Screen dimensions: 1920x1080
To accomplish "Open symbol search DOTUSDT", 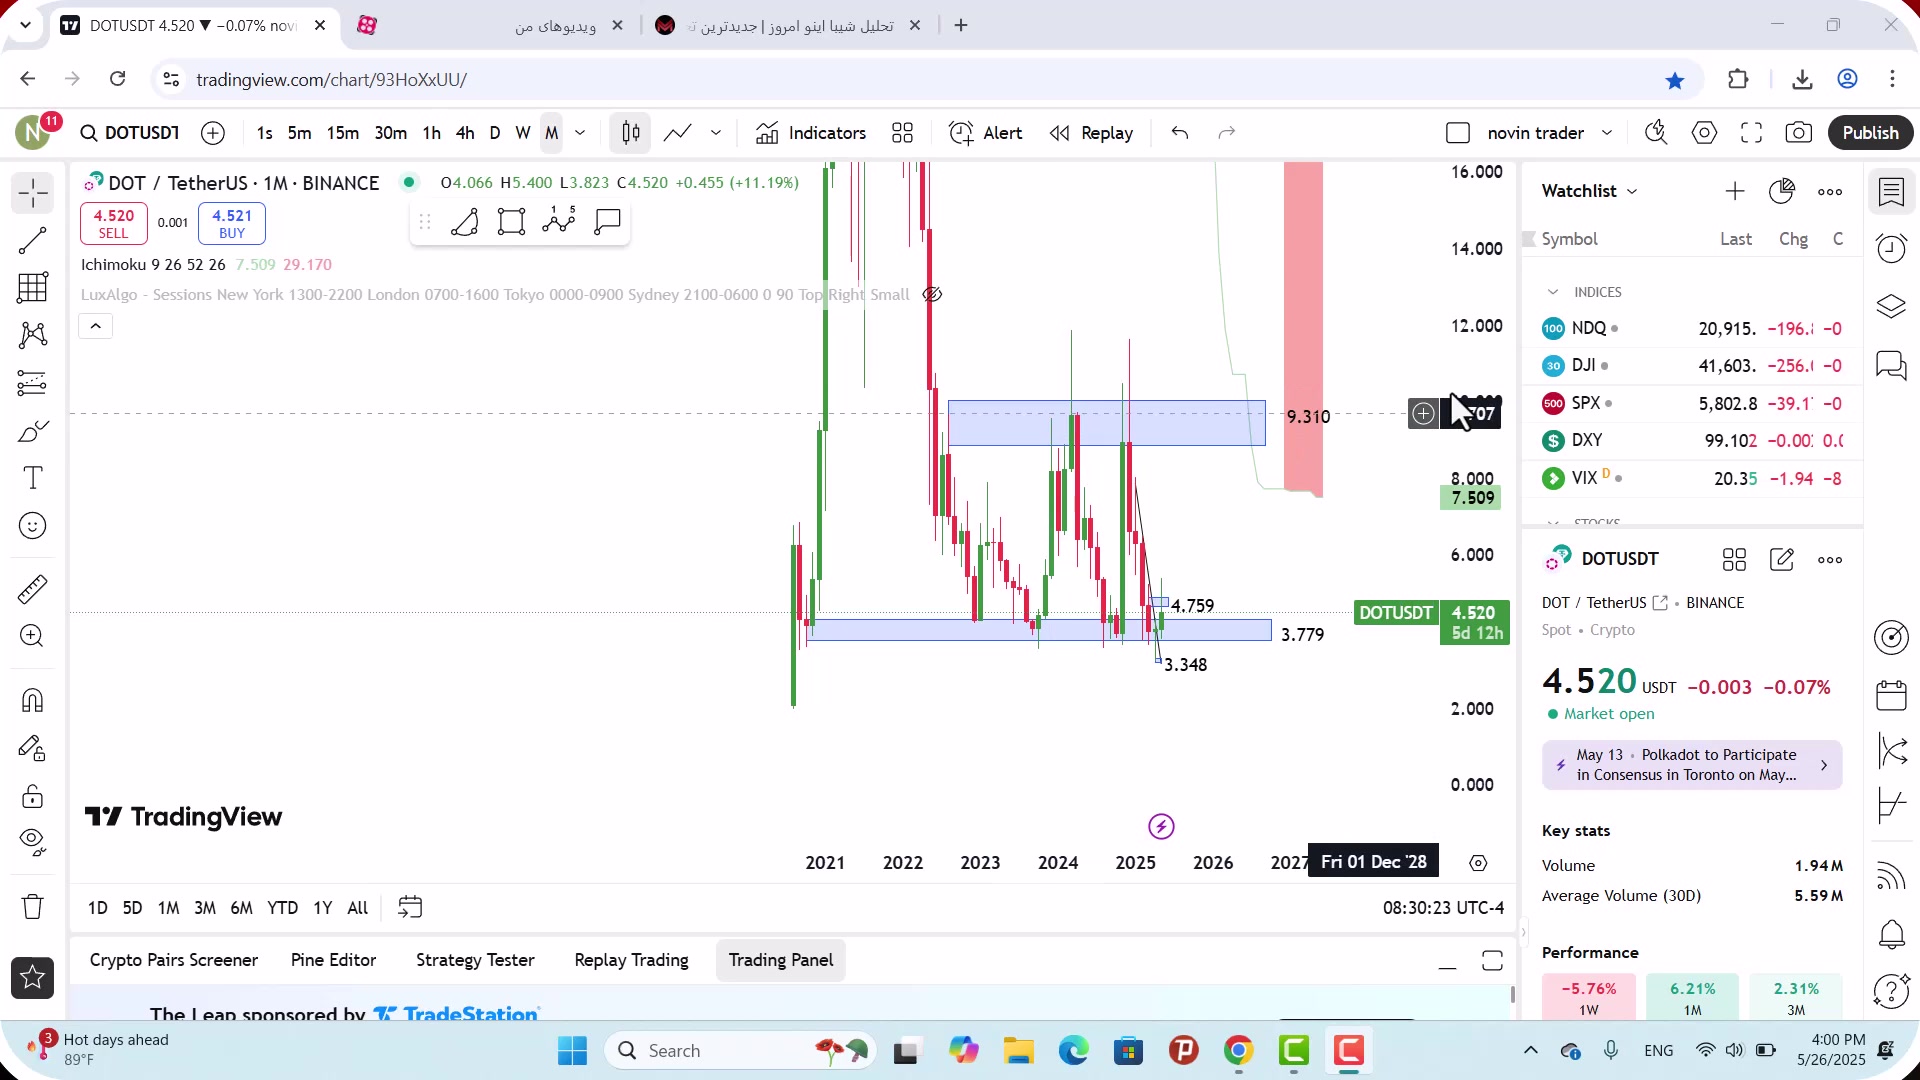I will coord(130,133).
